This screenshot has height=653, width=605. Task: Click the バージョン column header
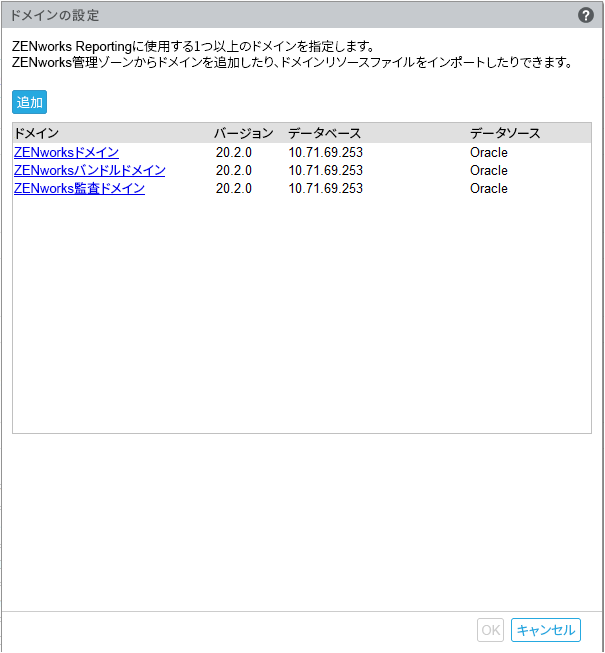[x=244, y=133]
